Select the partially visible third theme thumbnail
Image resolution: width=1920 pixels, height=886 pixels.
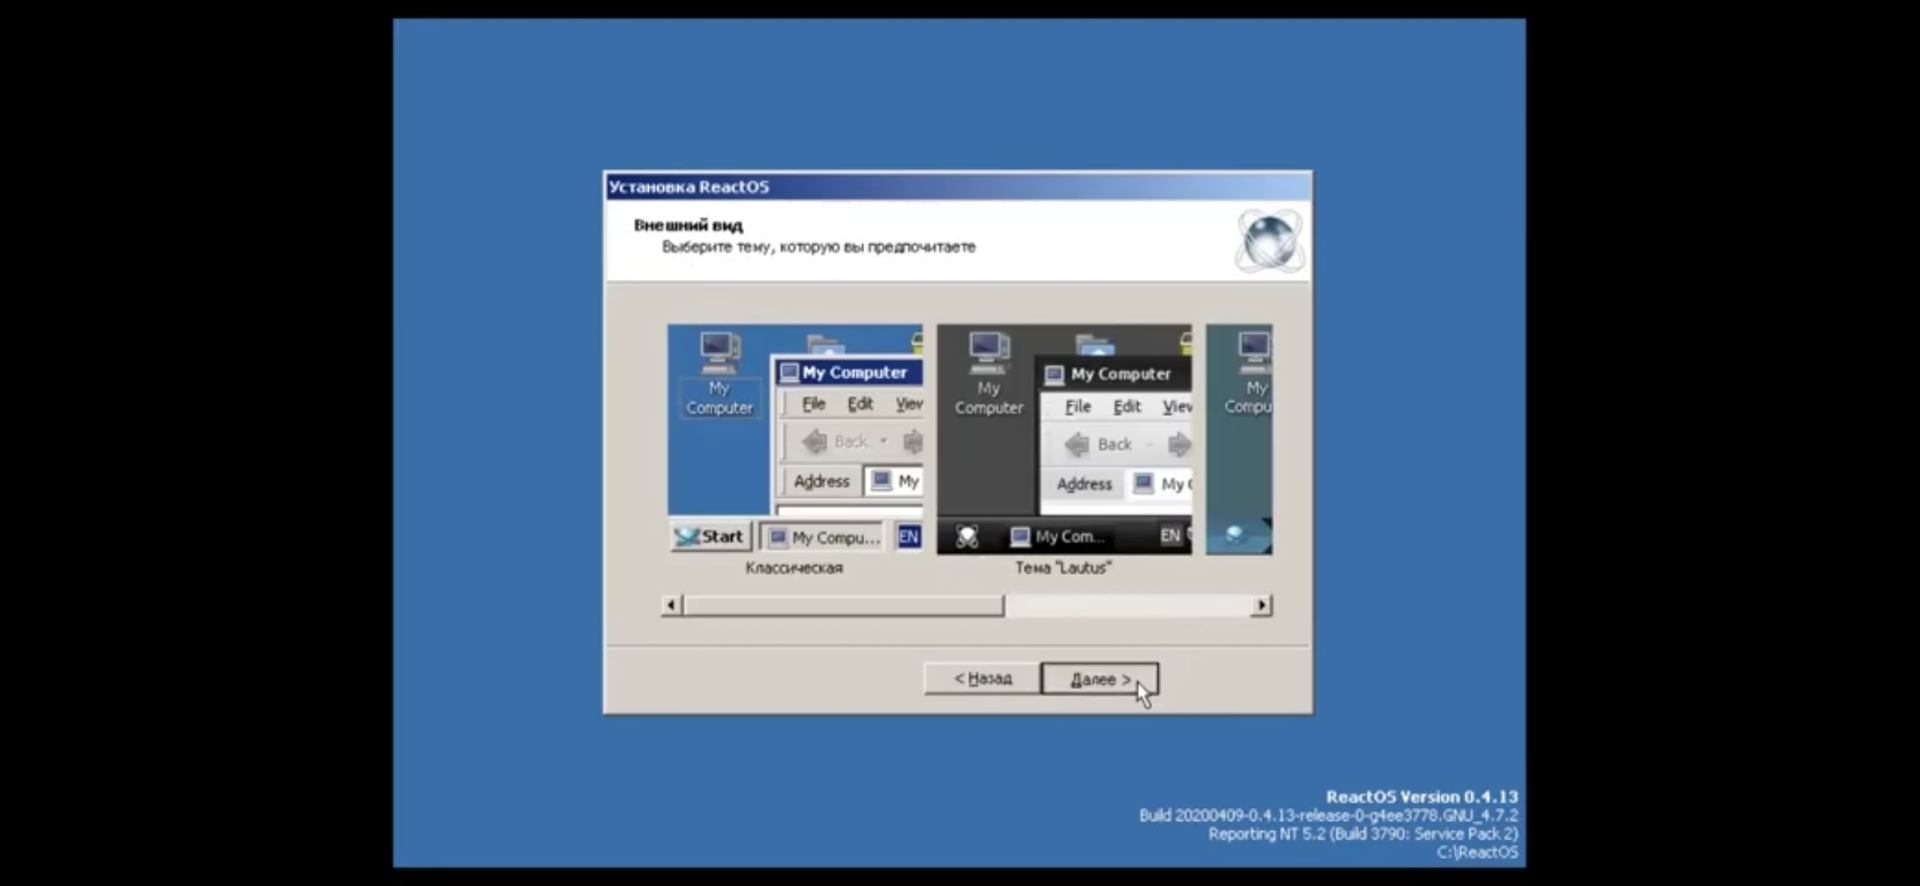point(1239,439)
